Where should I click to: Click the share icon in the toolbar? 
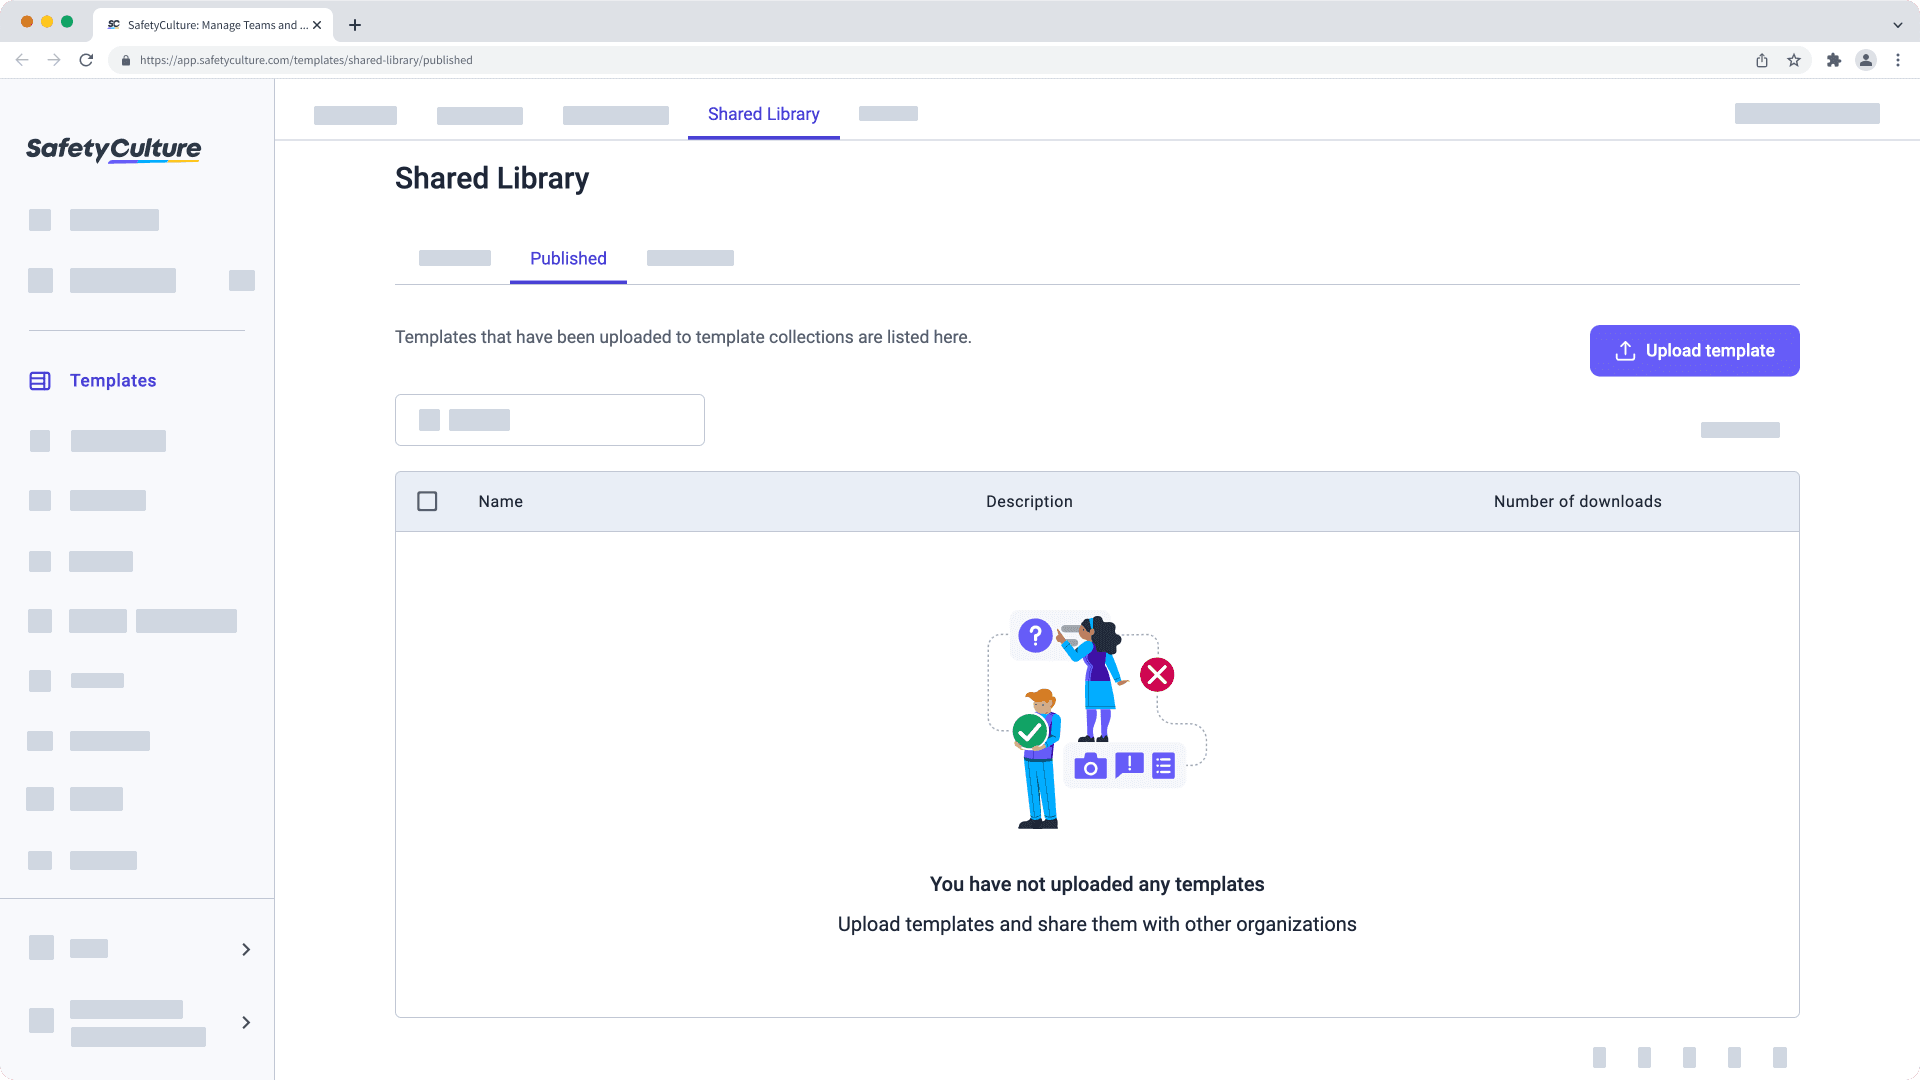tap(1761, 60)
